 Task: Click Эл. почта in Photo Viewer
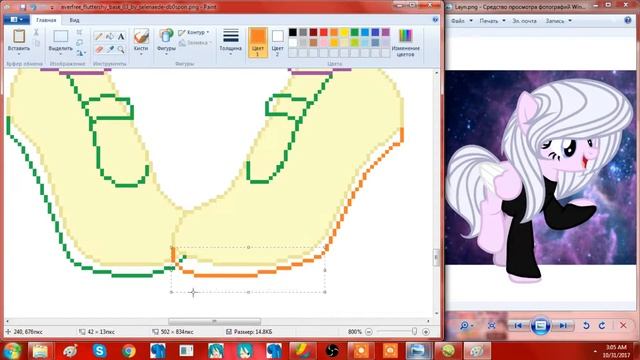pyautogui.click(x=524, y=20)
